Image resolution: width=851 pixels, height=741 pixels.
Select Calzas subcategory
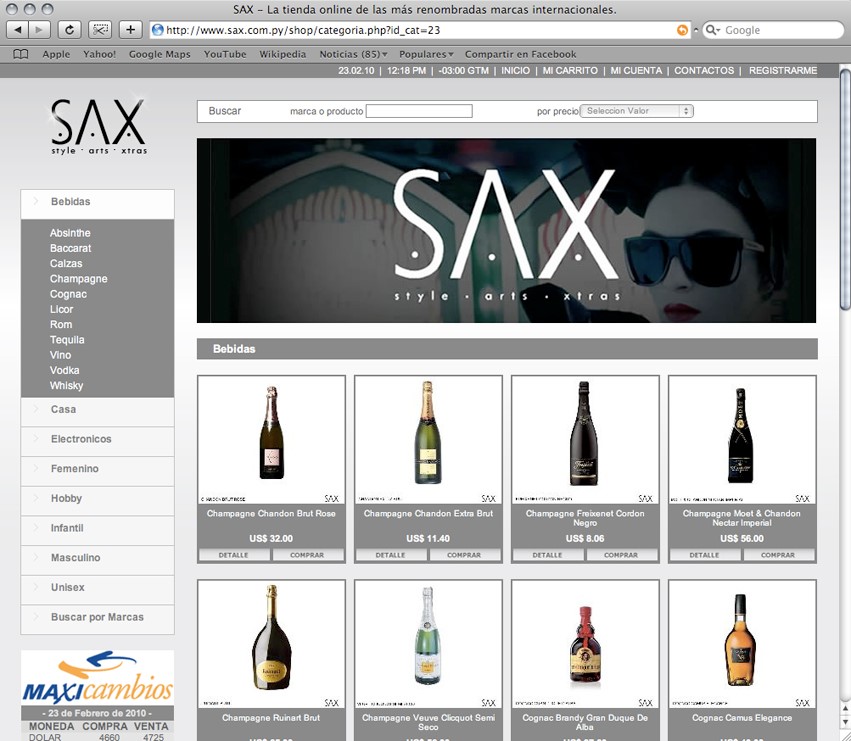tap(66, 264)
